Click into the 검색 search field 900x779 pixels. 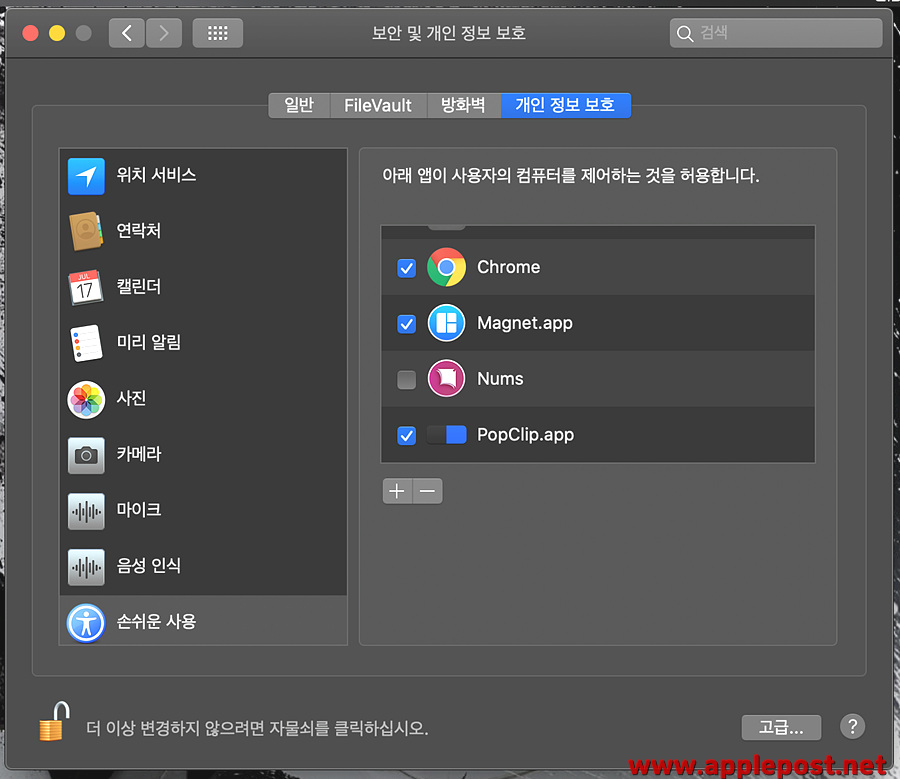(776, 33)
